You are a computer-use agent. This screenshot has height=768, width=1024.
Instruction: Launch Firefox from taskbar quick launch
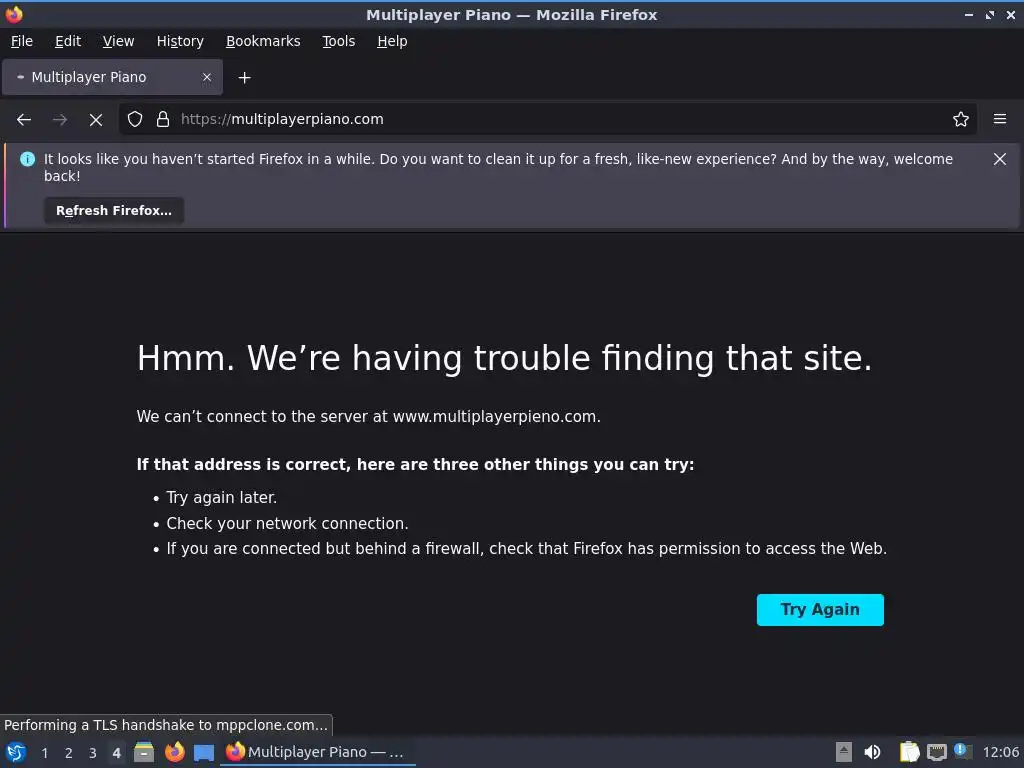[x=174, y=752]
